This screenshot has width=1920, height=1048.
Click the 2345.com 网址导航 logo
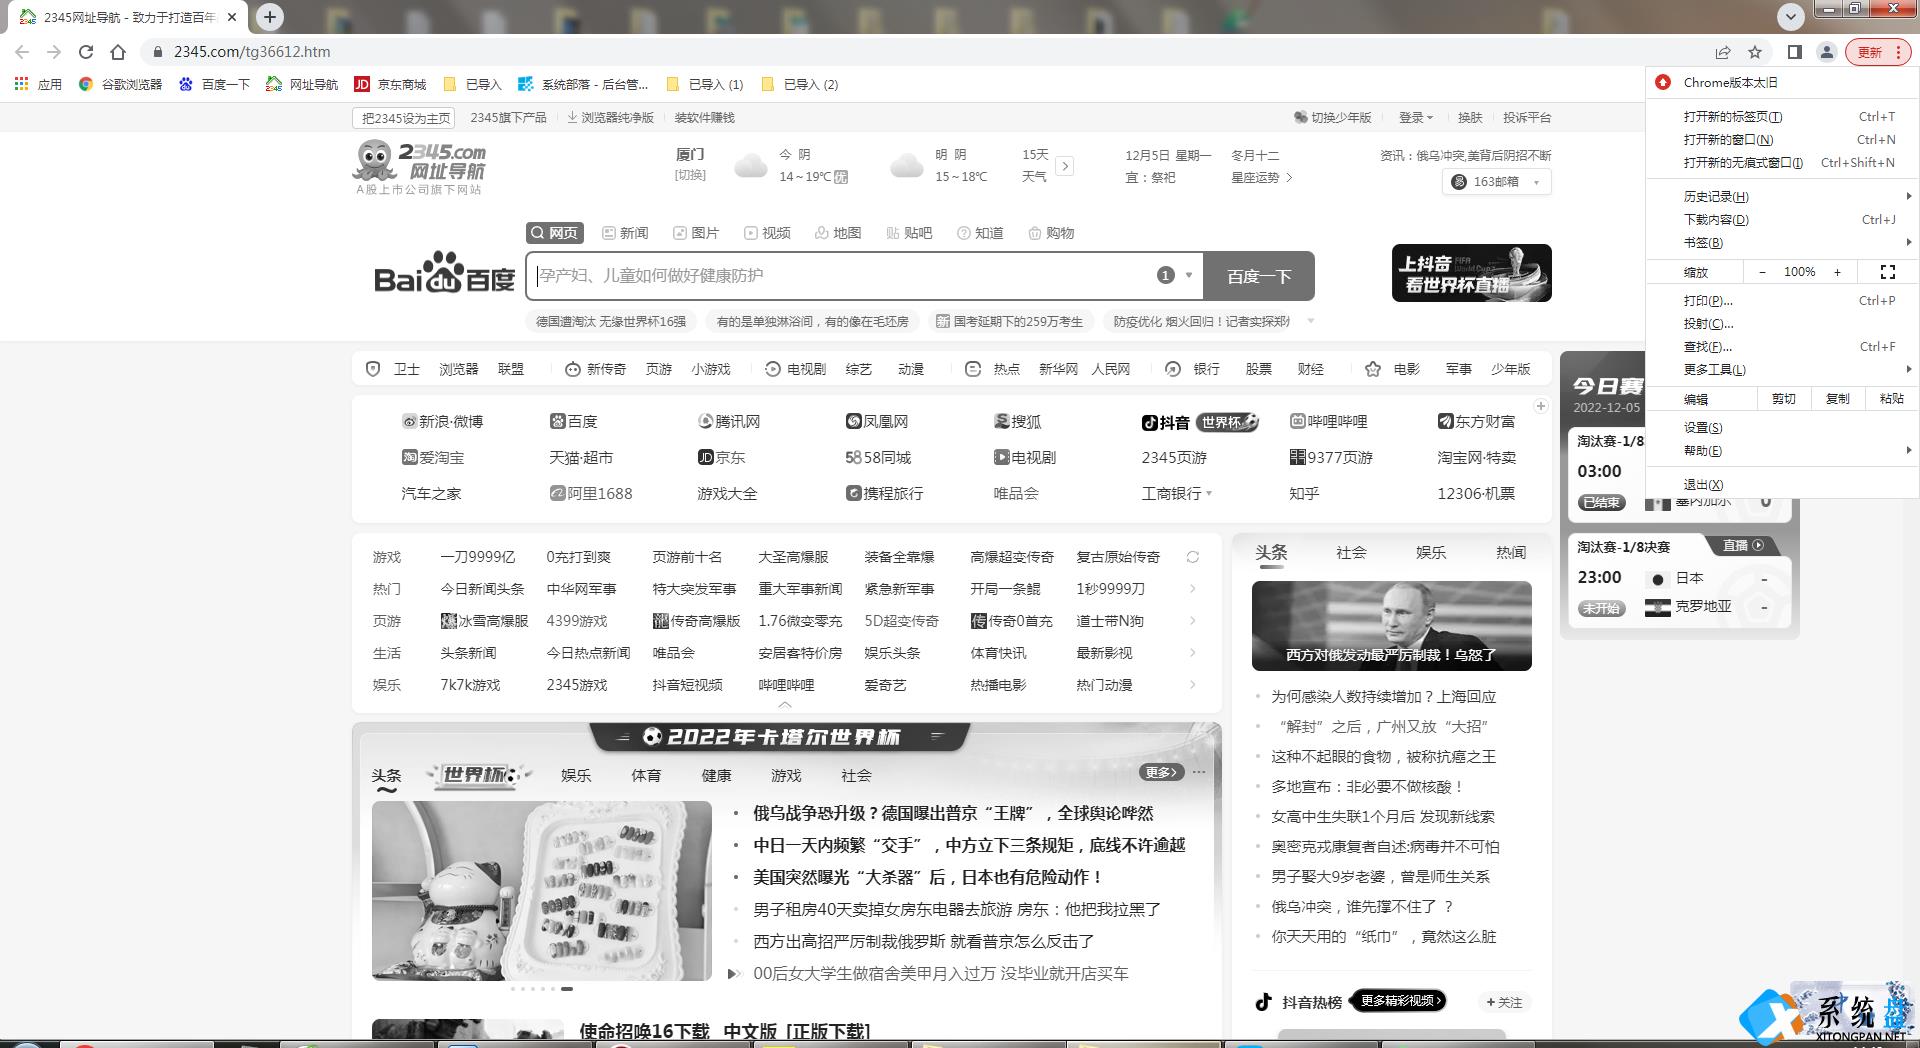[x=420, y=167]
